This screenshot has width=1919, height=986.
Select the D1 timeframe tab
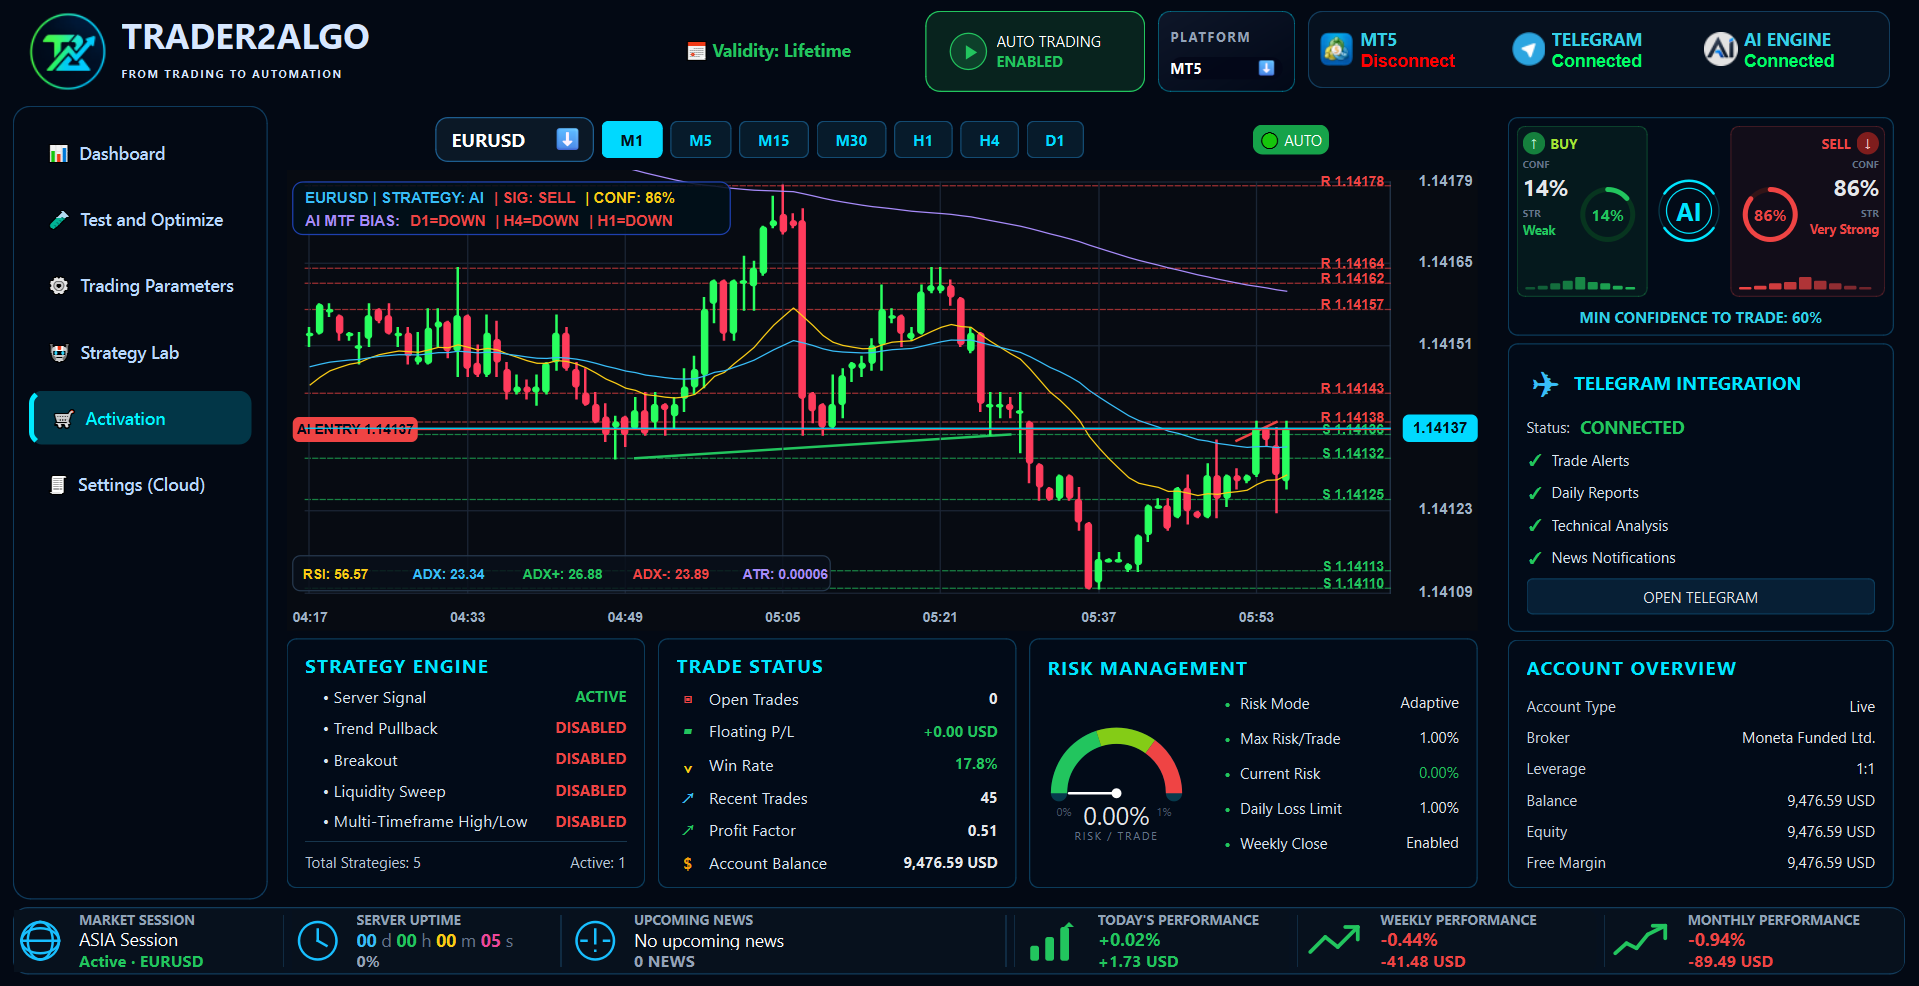1055,140
